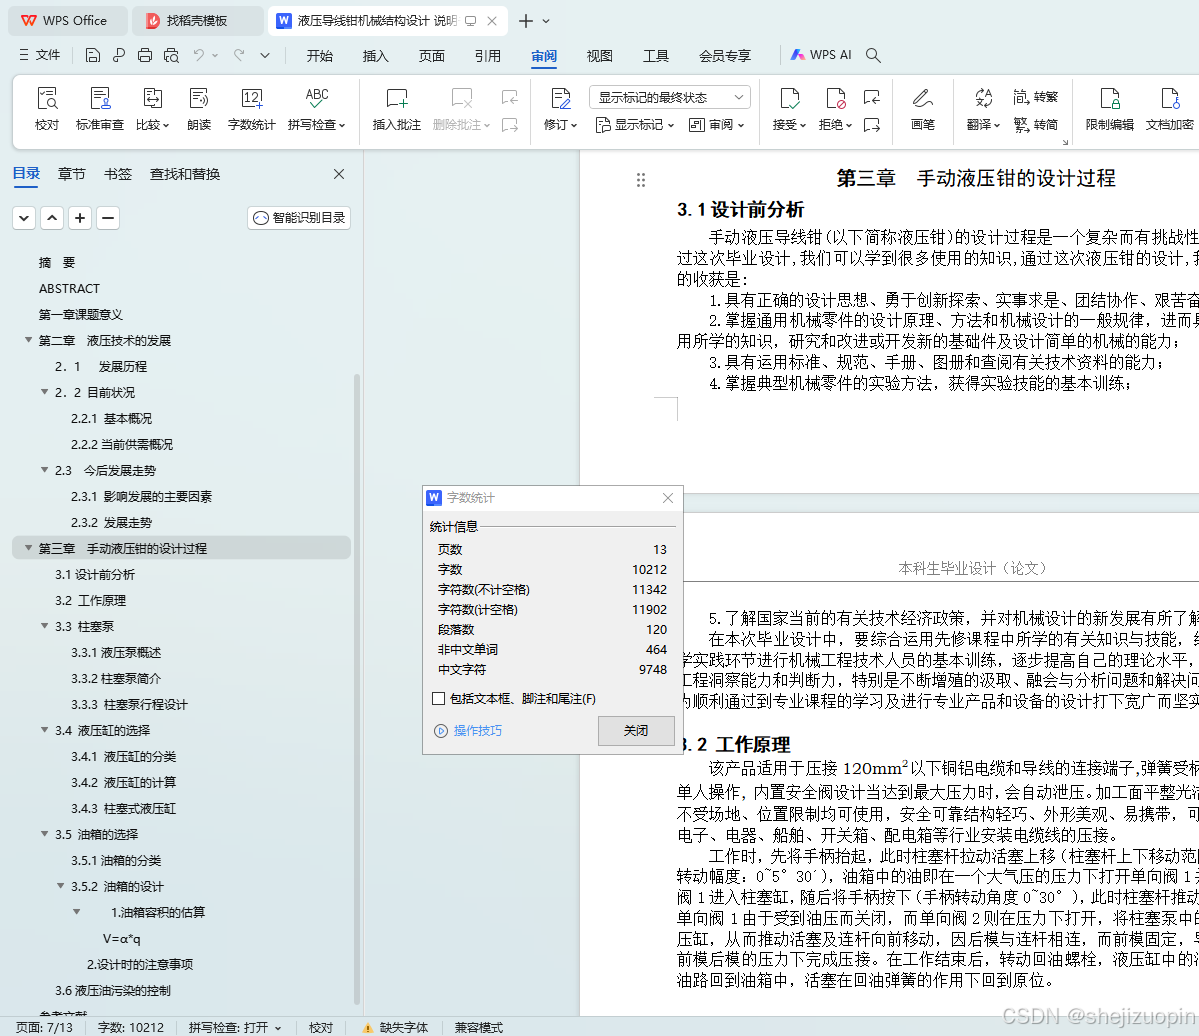Open a new tab with plus button
The width and height of the screenshot is (1199, 1036).
[525, 21]
